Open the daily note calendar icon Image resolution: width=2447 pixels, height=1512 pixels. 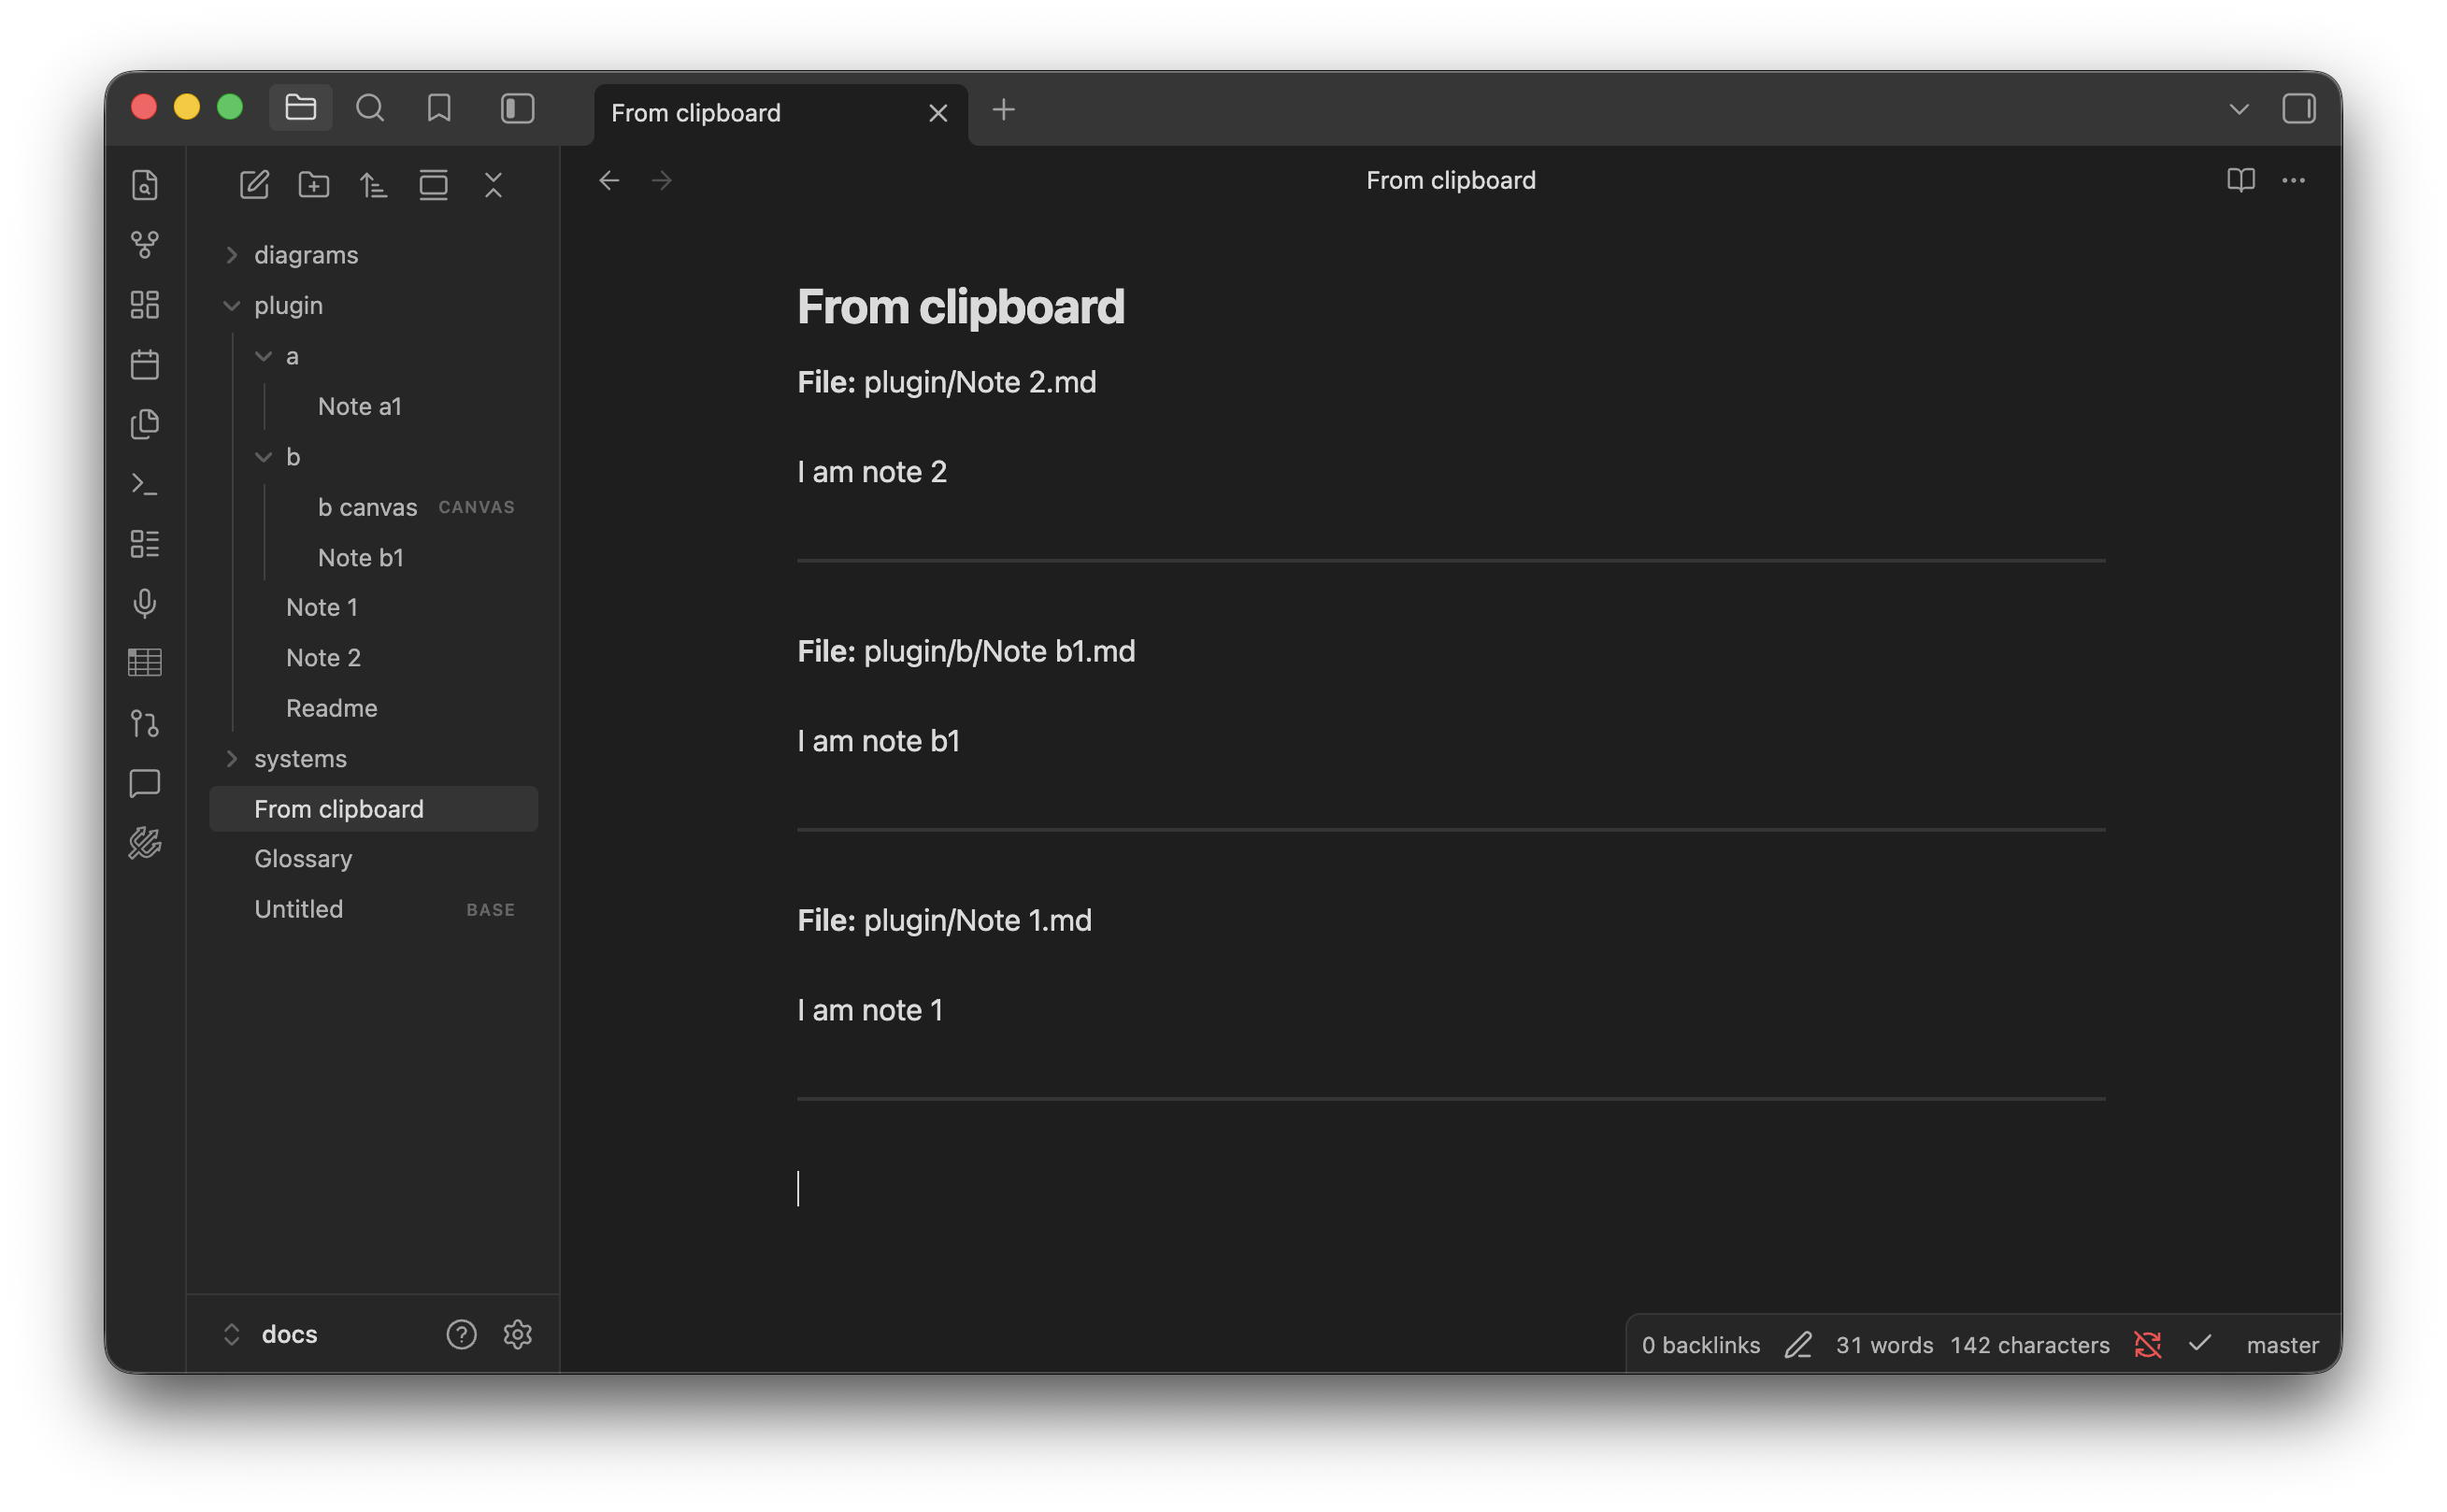pos(145,364)
